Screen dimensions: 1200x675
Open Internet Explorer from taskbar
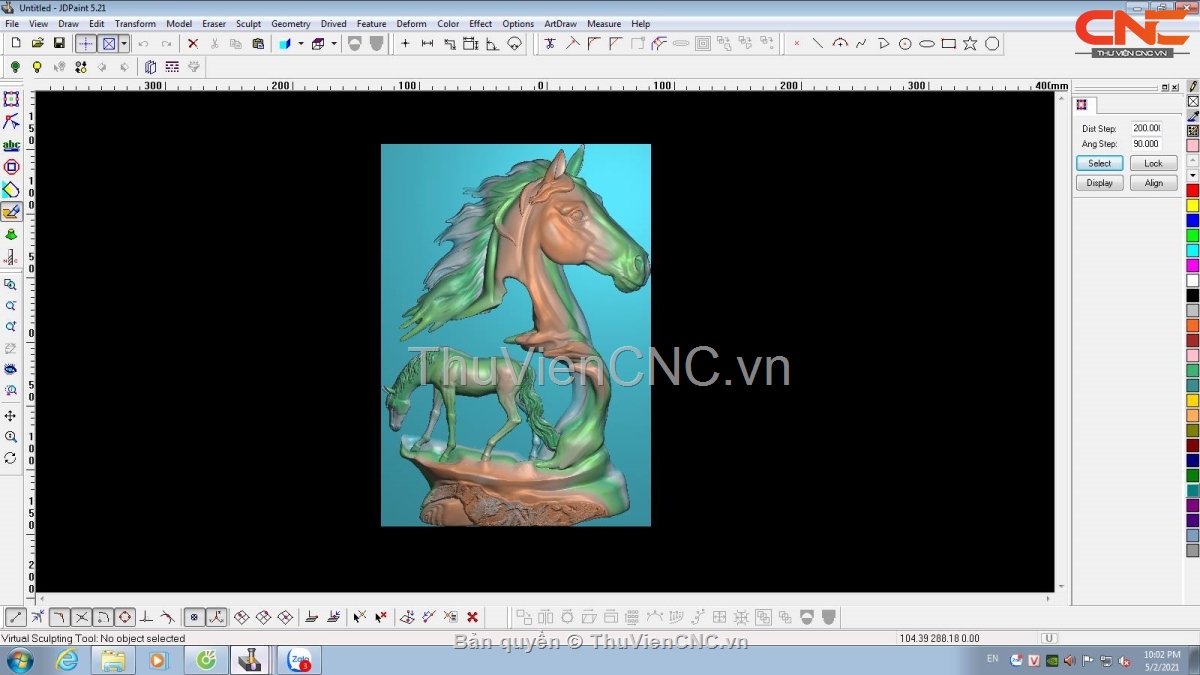click(67, 660)
